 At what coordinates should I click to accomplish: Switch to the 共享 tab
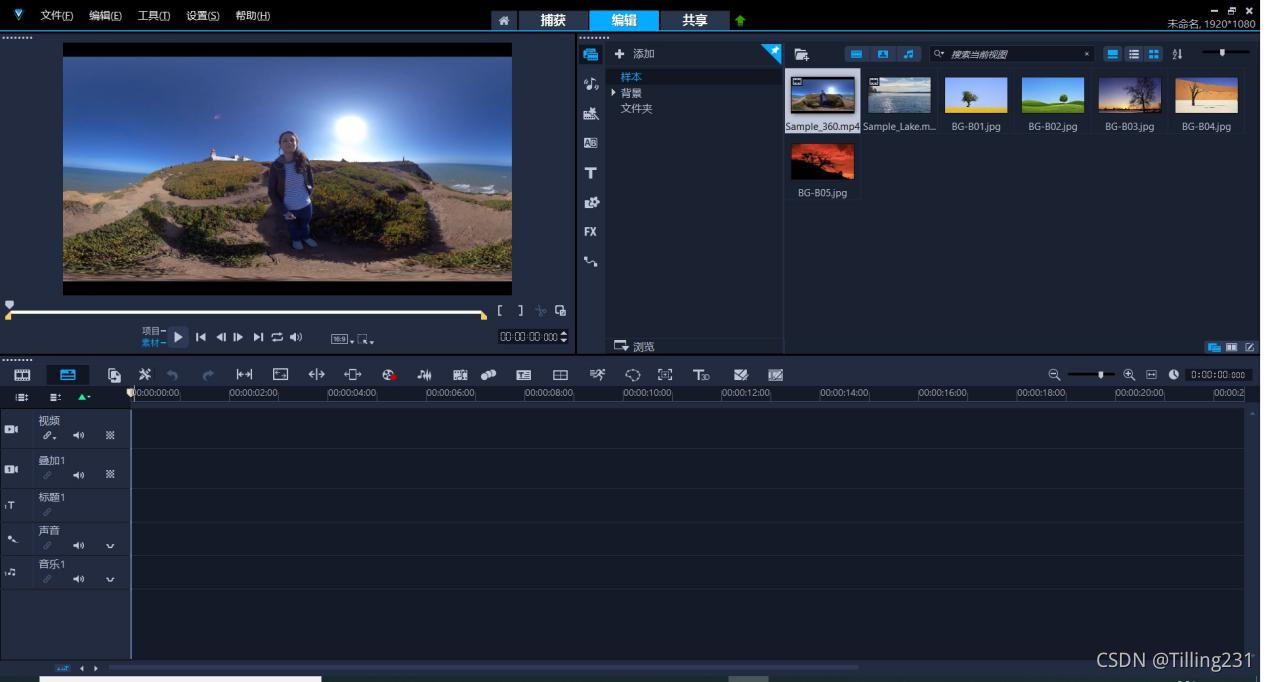pos(694,20)
